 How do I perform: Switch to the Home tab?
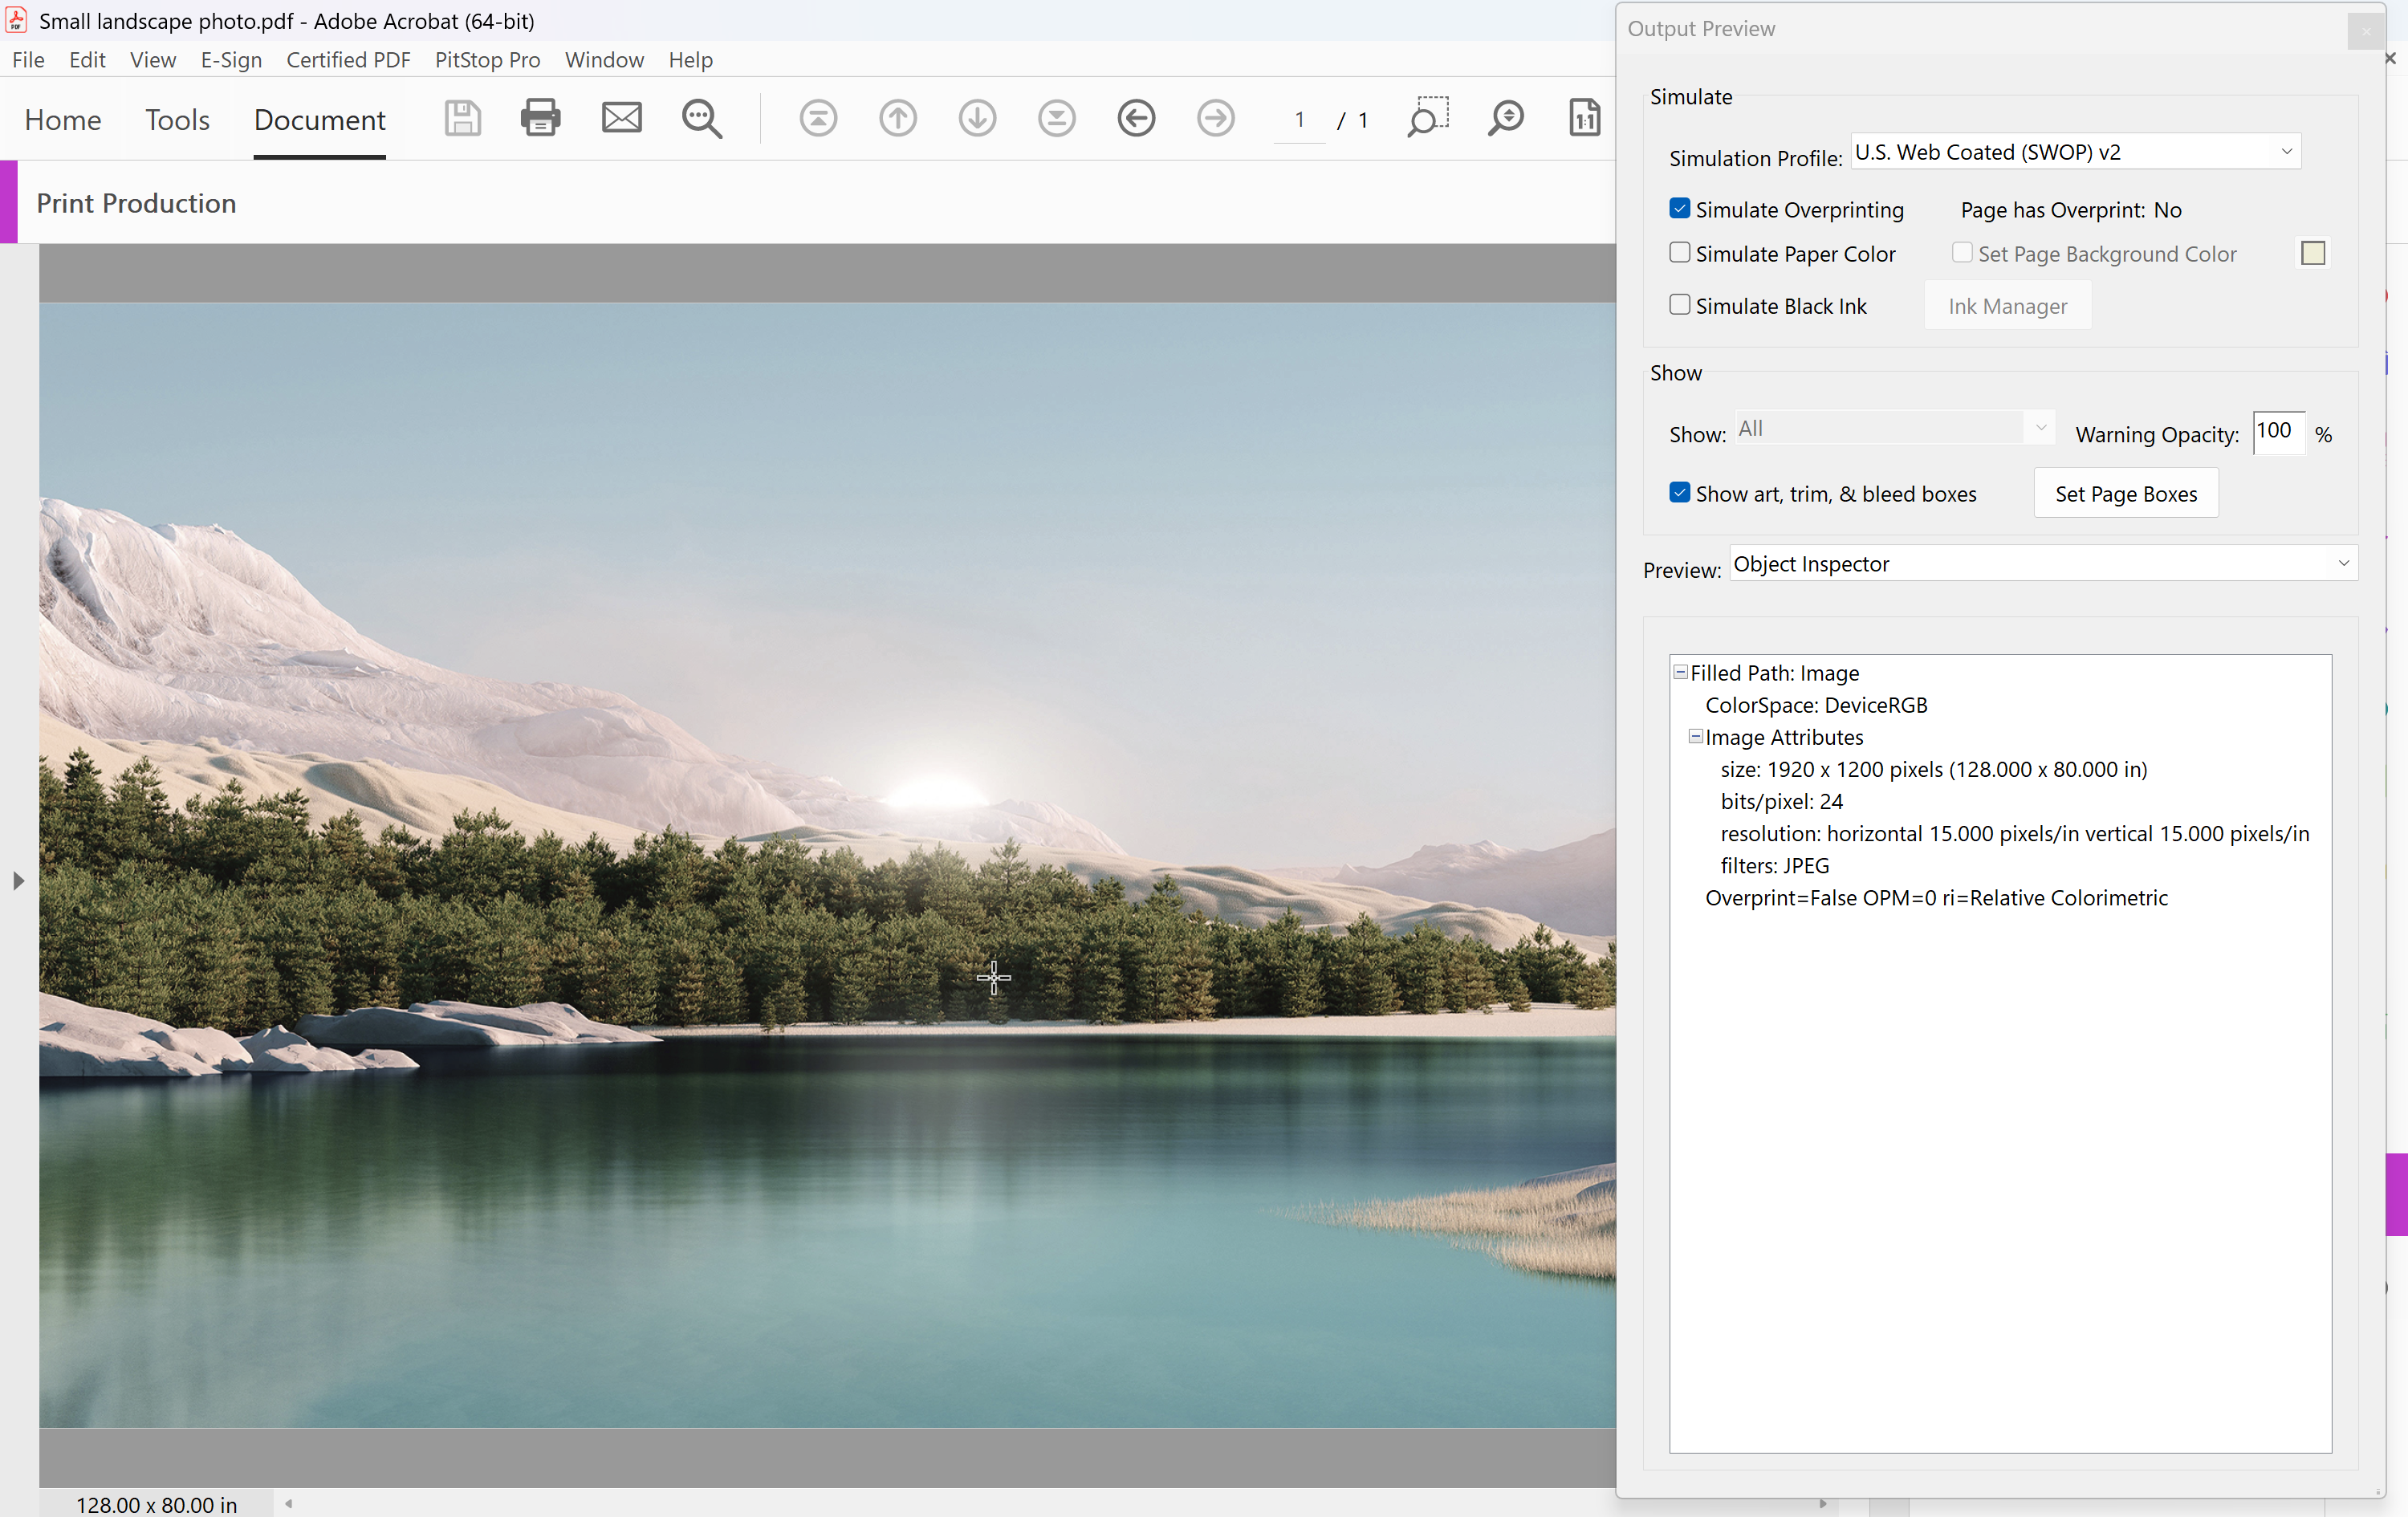click(63, 120)
